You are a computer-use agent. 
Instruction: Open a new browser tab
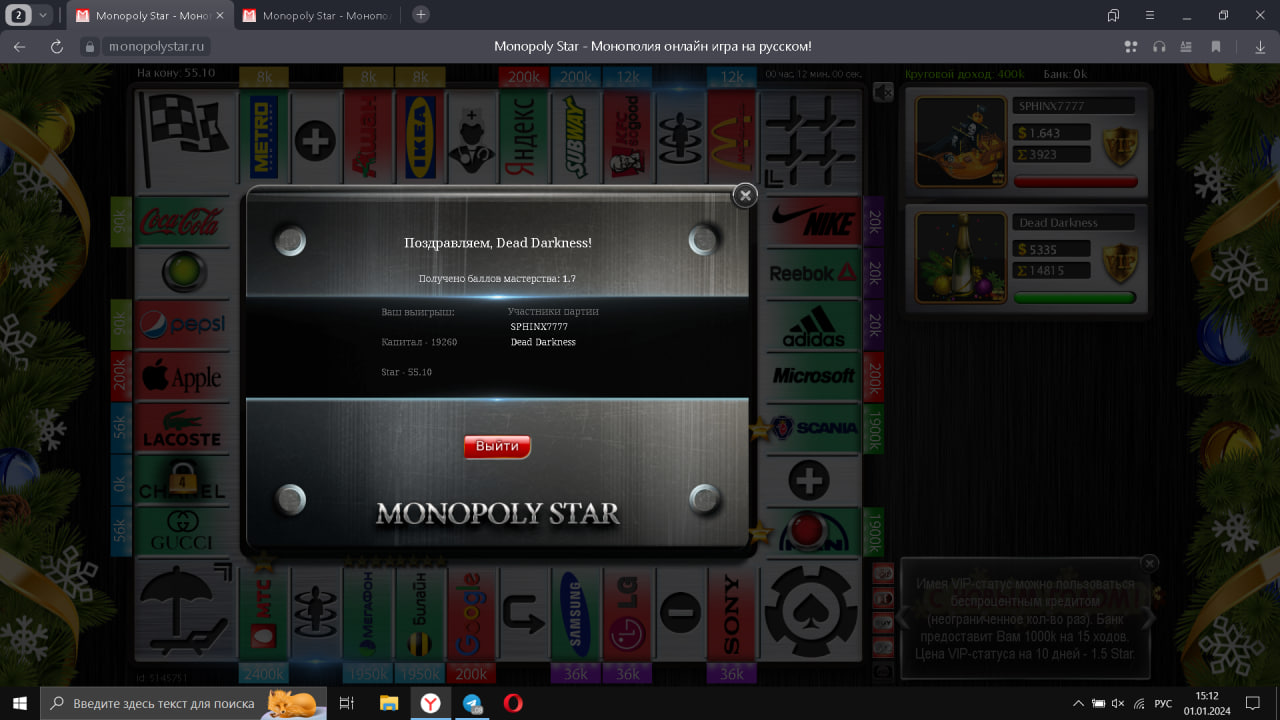(421, 15)
